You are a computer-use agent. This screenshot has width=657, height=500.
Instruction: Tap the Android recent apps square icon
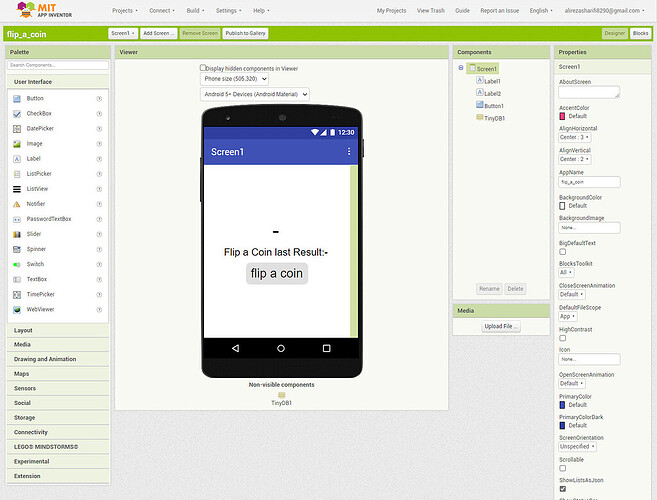[x=326, y=348]
